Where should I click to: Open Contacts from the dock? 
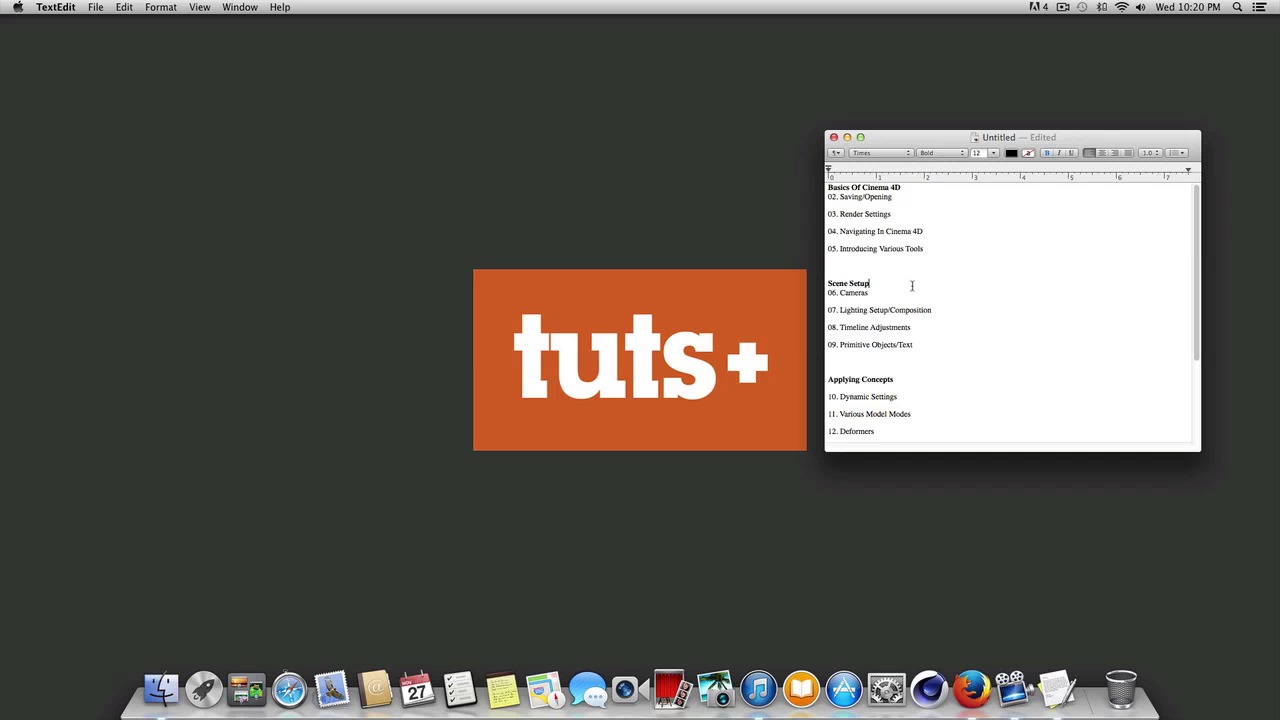coord(374,689)
